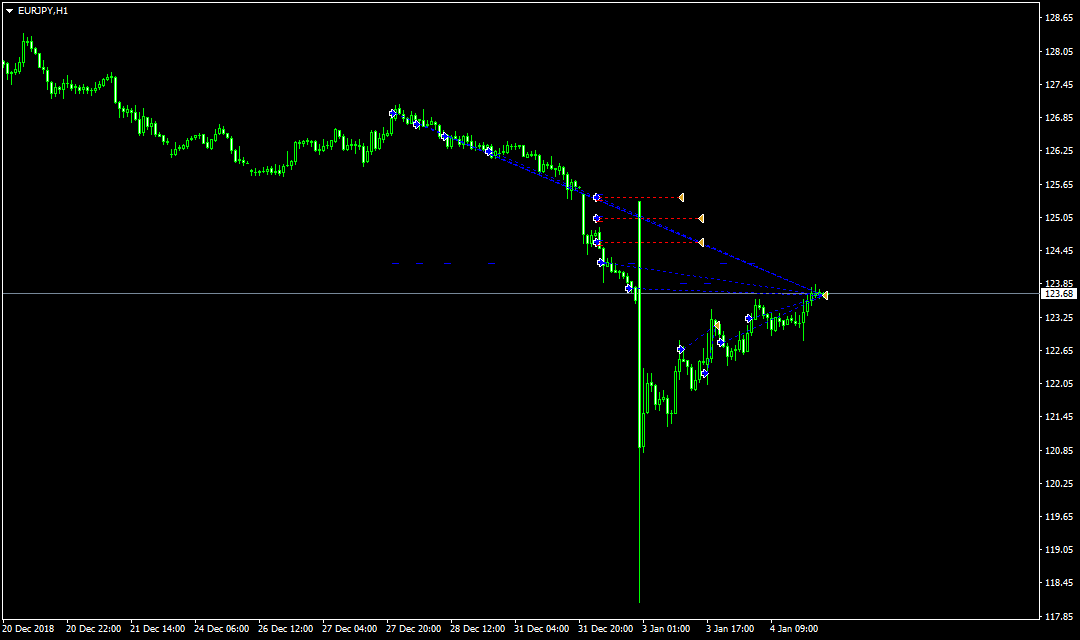1080x640 pixels.
Task: Click the orange marker ending the lowest red dashed line
Action: coord(701,242)
